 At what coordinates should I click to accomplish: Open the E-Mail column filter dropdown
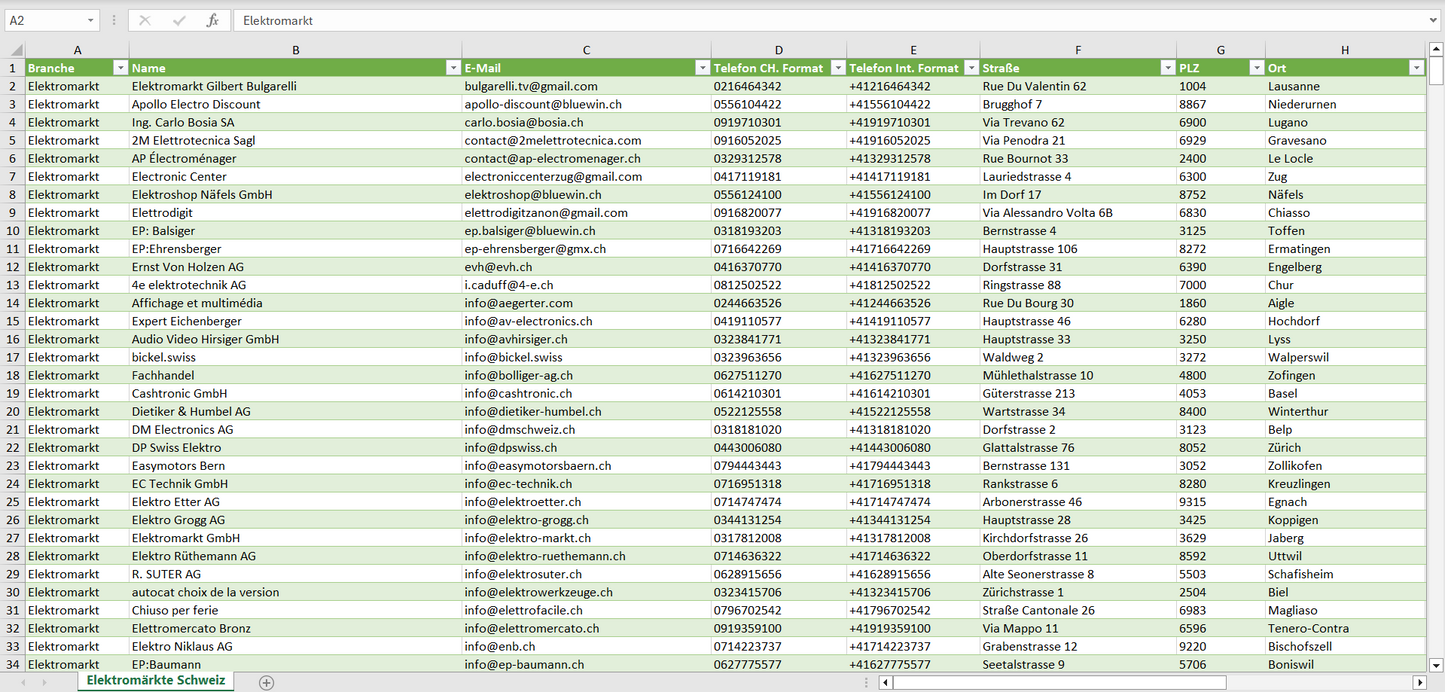(702, 68)
